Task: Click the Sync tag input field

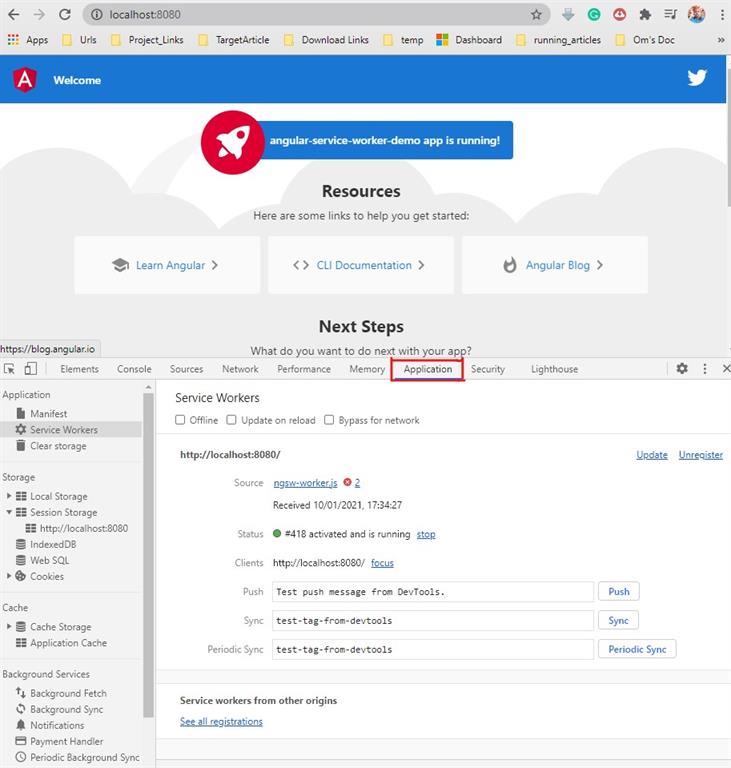Action: click(433, 621)
